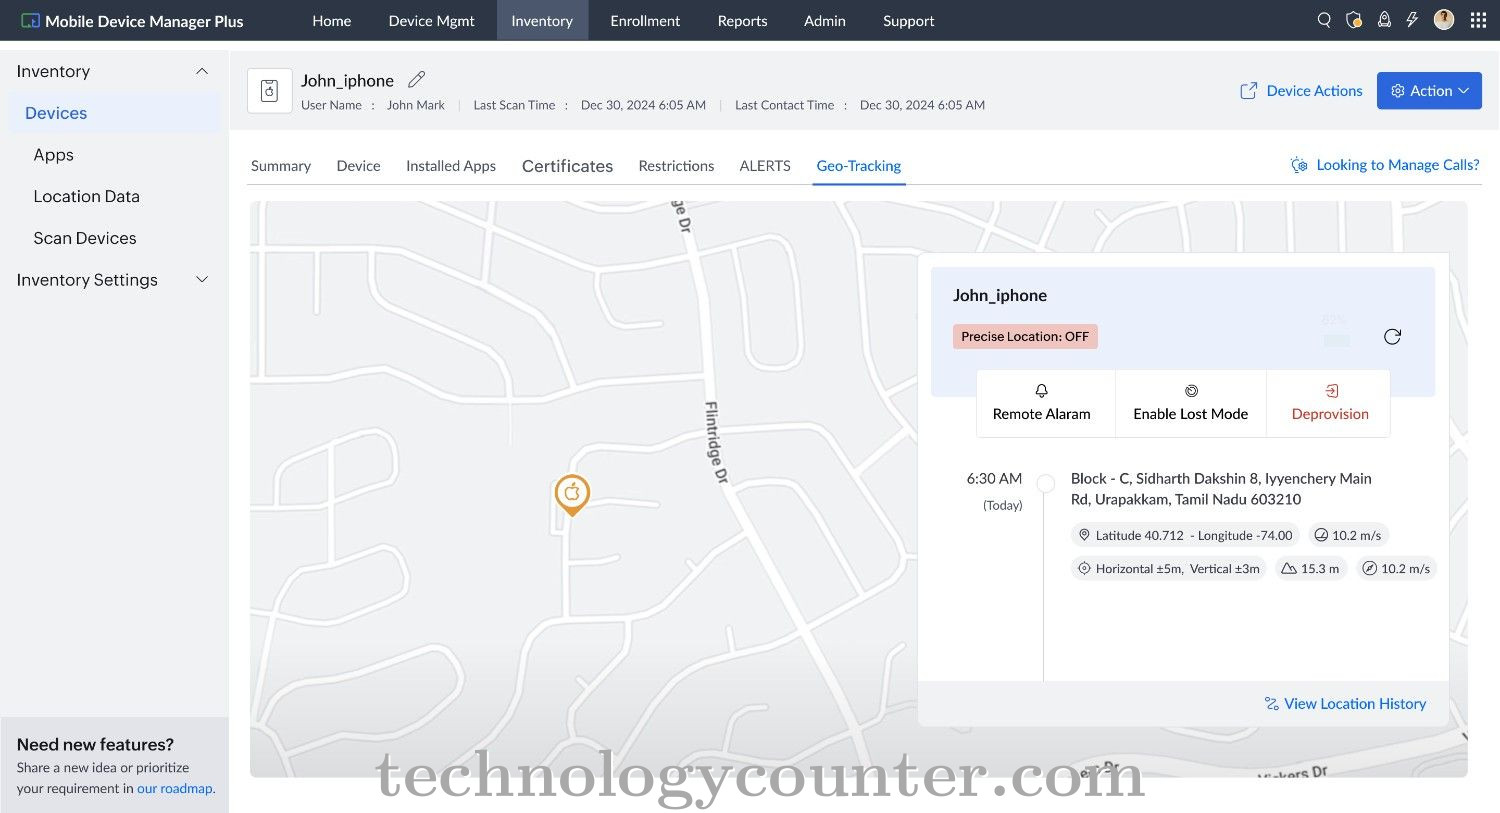Click the speed gauge icon beside first 10.2 m/s
This screenshot has height=813, width=1500.
point(1321,535)
